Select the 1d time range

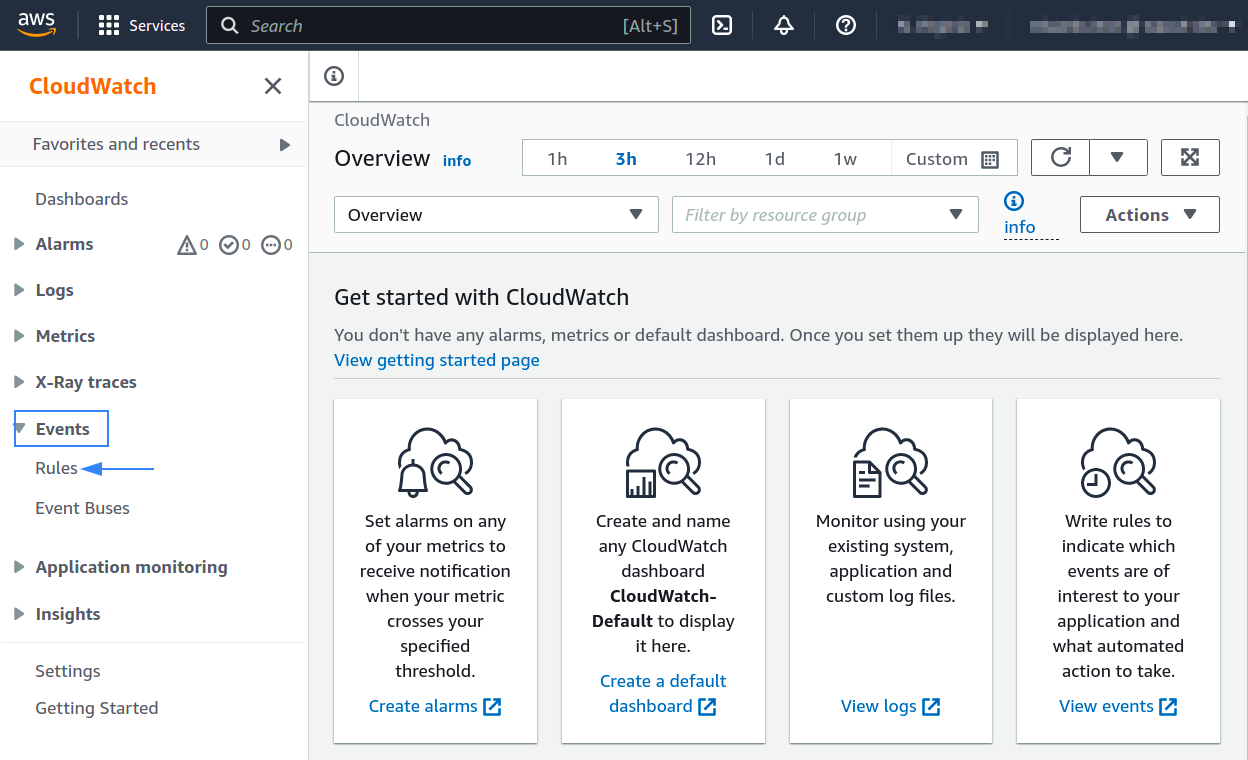pos(774,158)
